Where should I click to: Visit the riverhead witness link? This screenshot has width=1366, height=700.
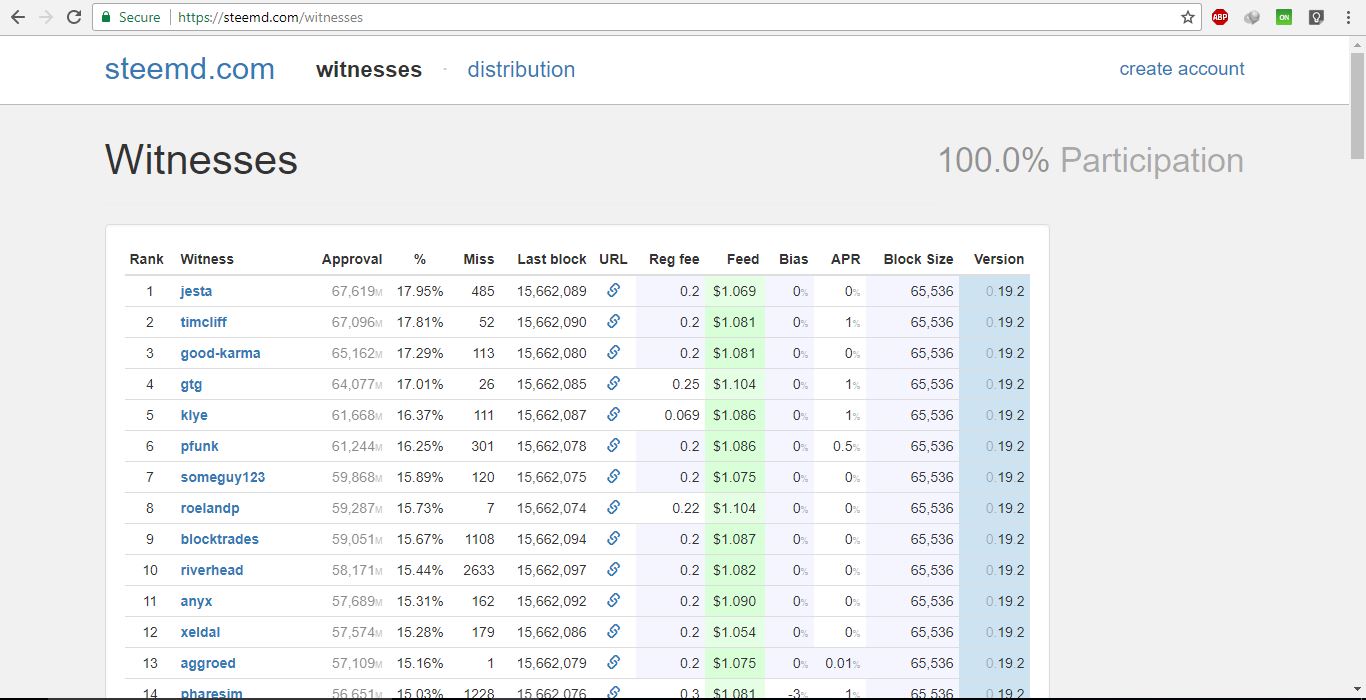pyautogui.click(x=212, y=571)
